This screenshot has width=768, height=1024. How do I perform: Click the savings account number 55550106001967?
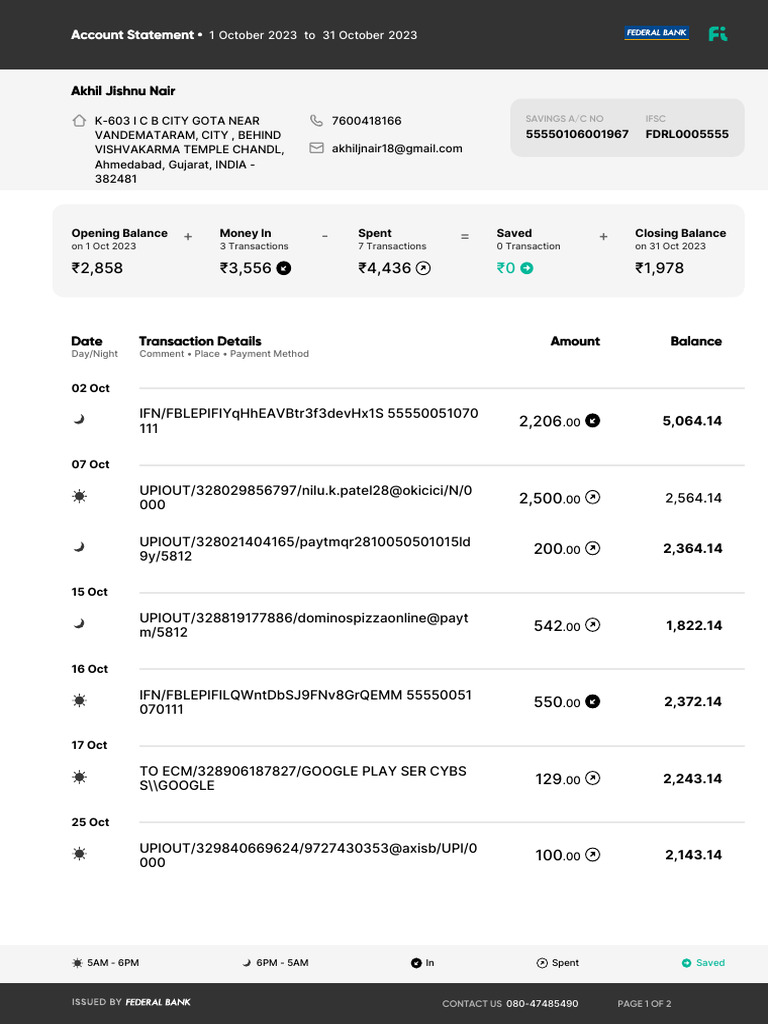pyautogui.click(x=577, y=134)
